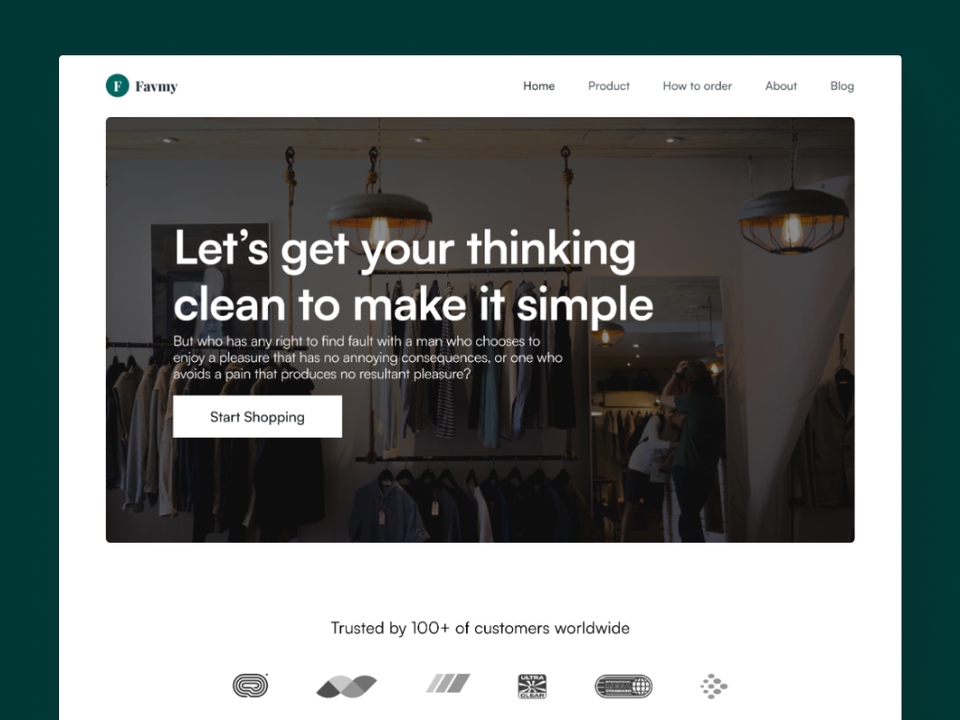This screenshot has width=960, height=720.
Task: Click the overlapping leaf shapes partner logo
Action: [x=347, y=686]
